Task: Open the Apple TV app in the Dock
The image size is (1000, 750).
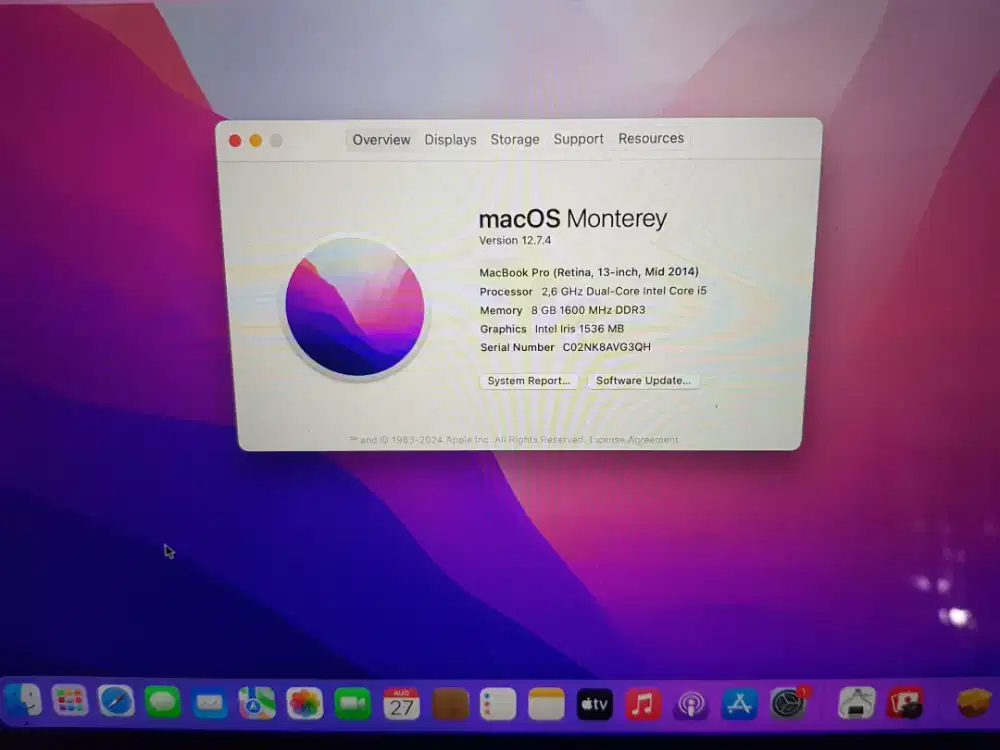Action: pyautogui.click(x=595, y=705)
